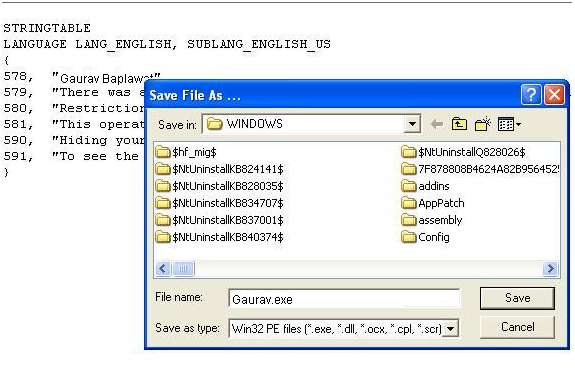
Task: Click the horizontal scrollbar thumb
Action: 183,269
